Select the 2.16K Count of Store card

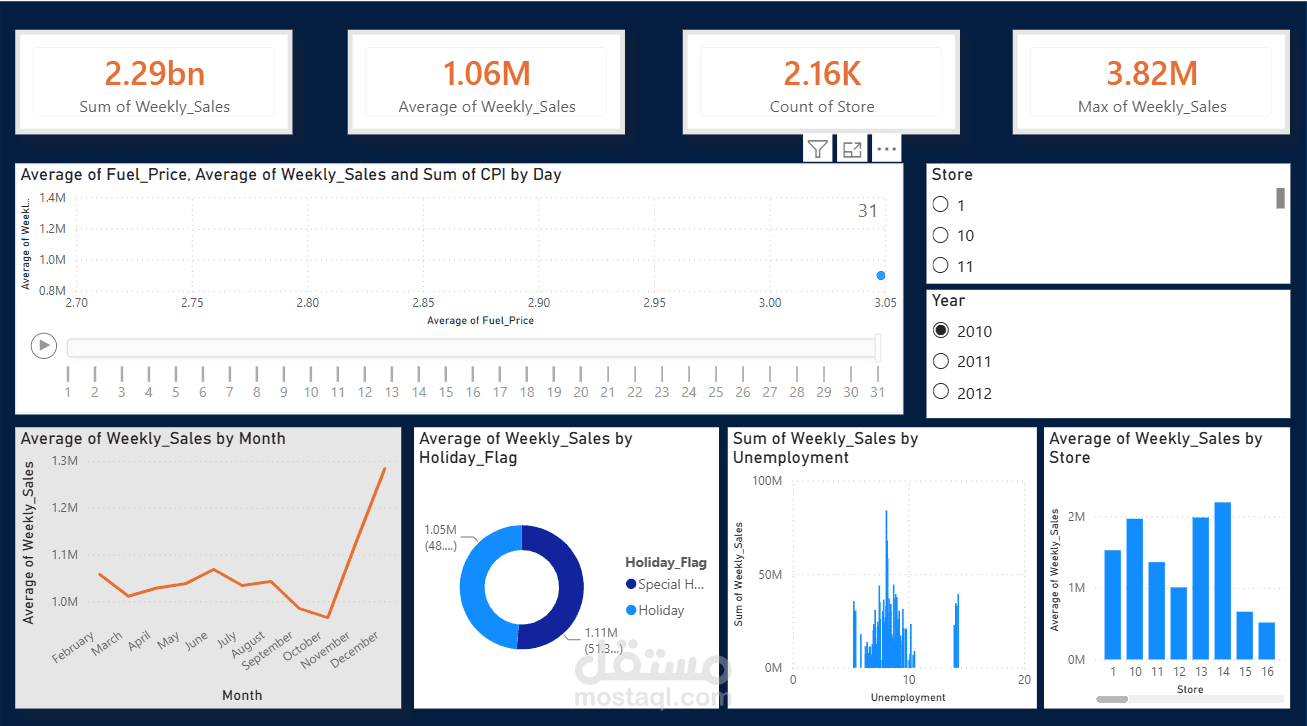point(822,82)
